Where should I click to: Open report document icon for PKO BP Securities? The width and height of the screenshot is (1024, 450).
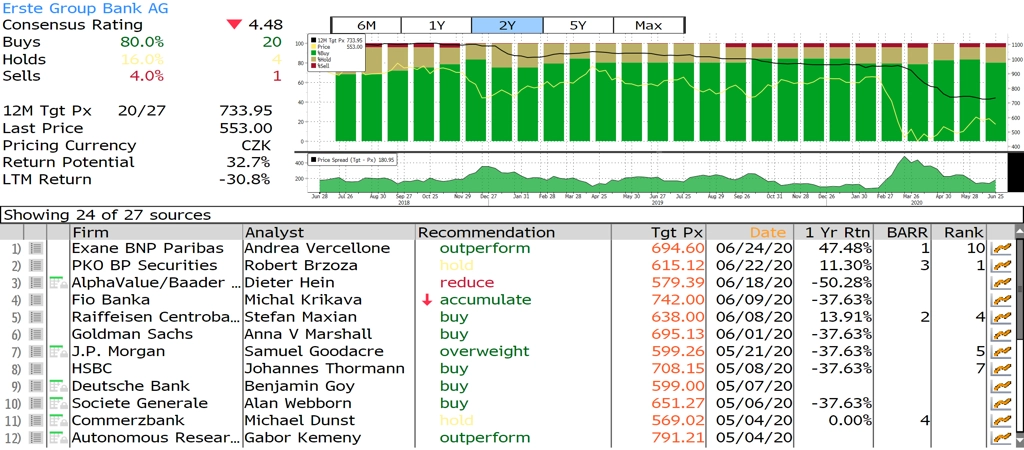(x=35, y=266)
